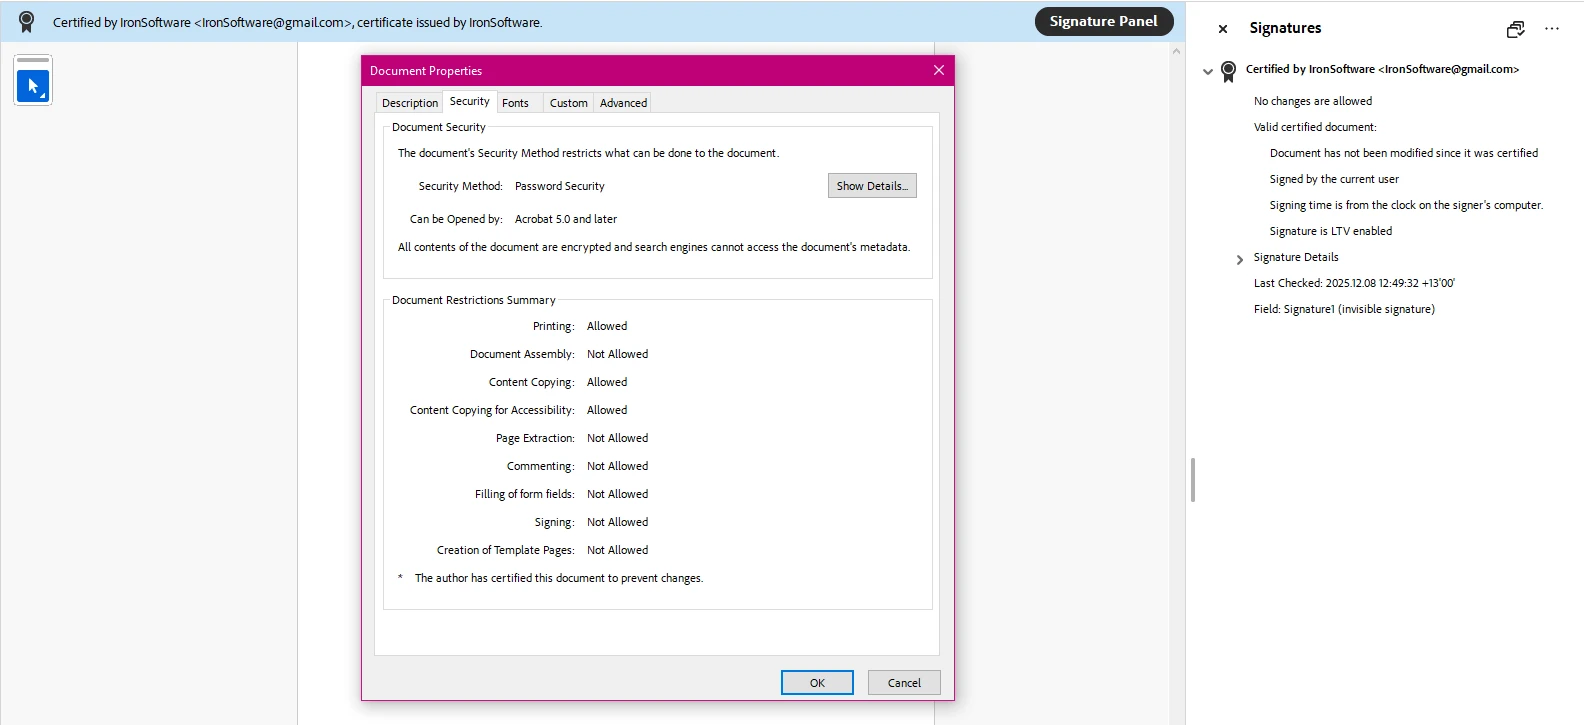Close the Signatures panel
Viewport: 1584px width, 725px height.
pos(1222,29)
